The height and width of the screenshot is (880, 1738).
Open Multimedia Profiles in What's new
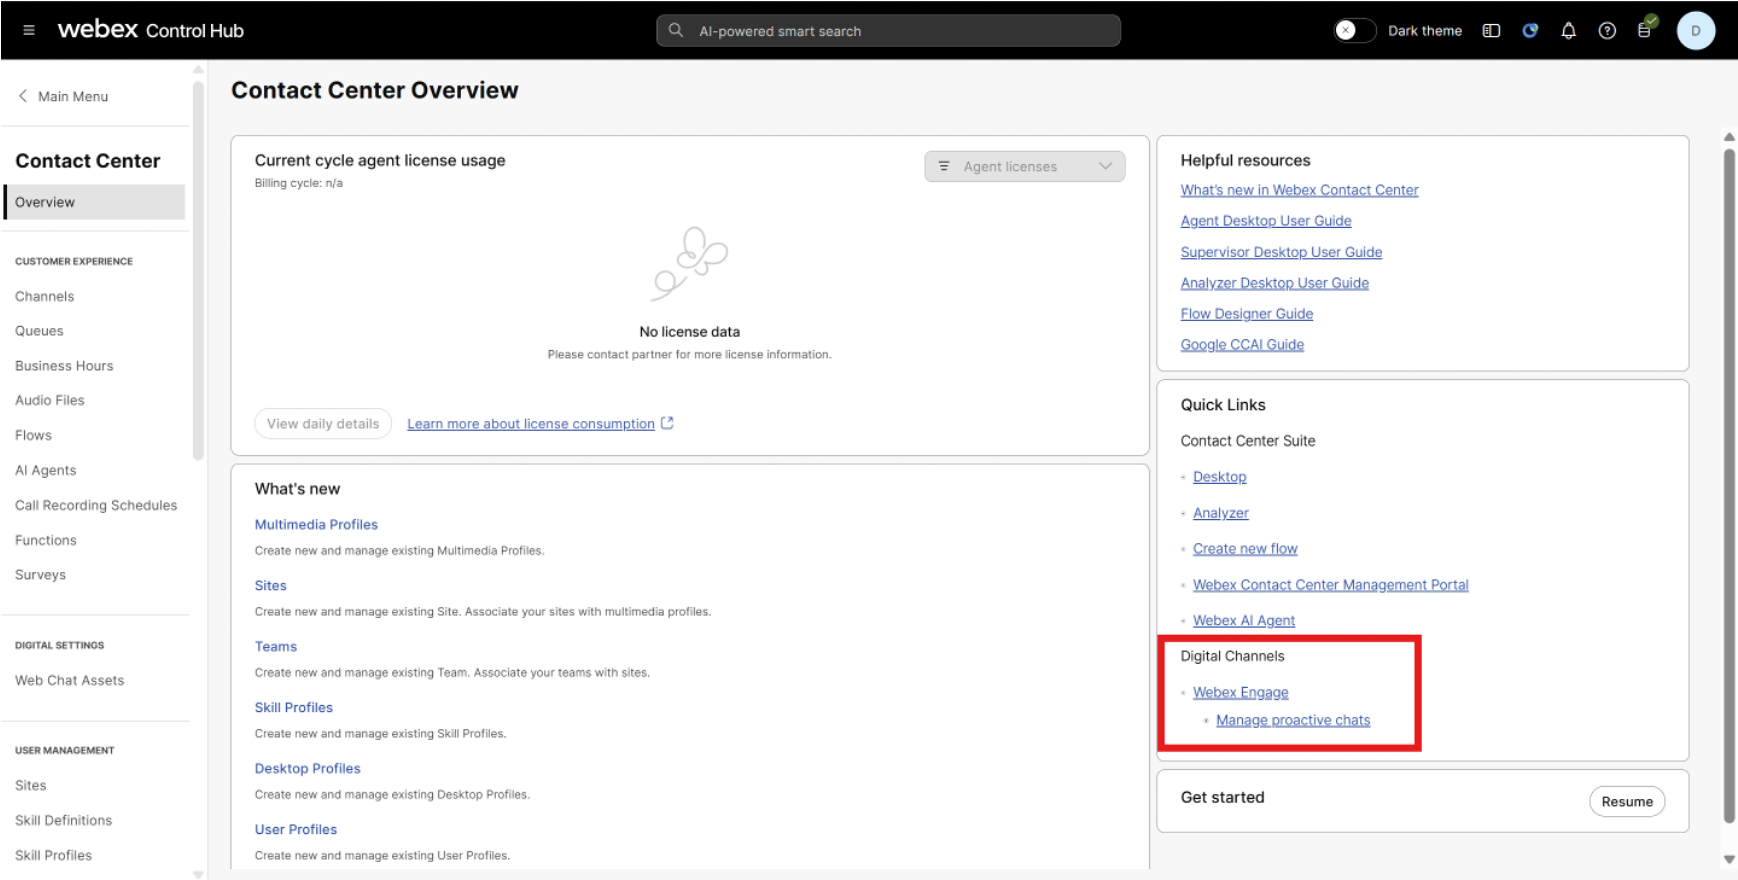(316, 524)
